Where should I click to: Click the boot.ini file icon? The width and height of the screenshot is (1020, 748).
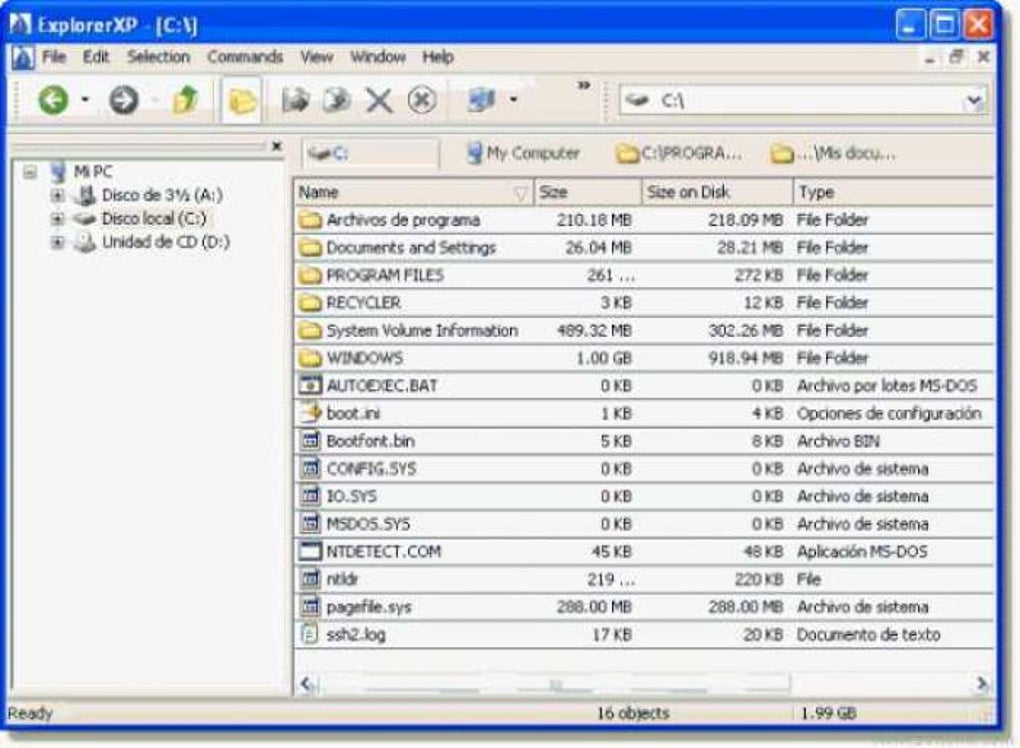pyautogui.click(x=310, y=413)
